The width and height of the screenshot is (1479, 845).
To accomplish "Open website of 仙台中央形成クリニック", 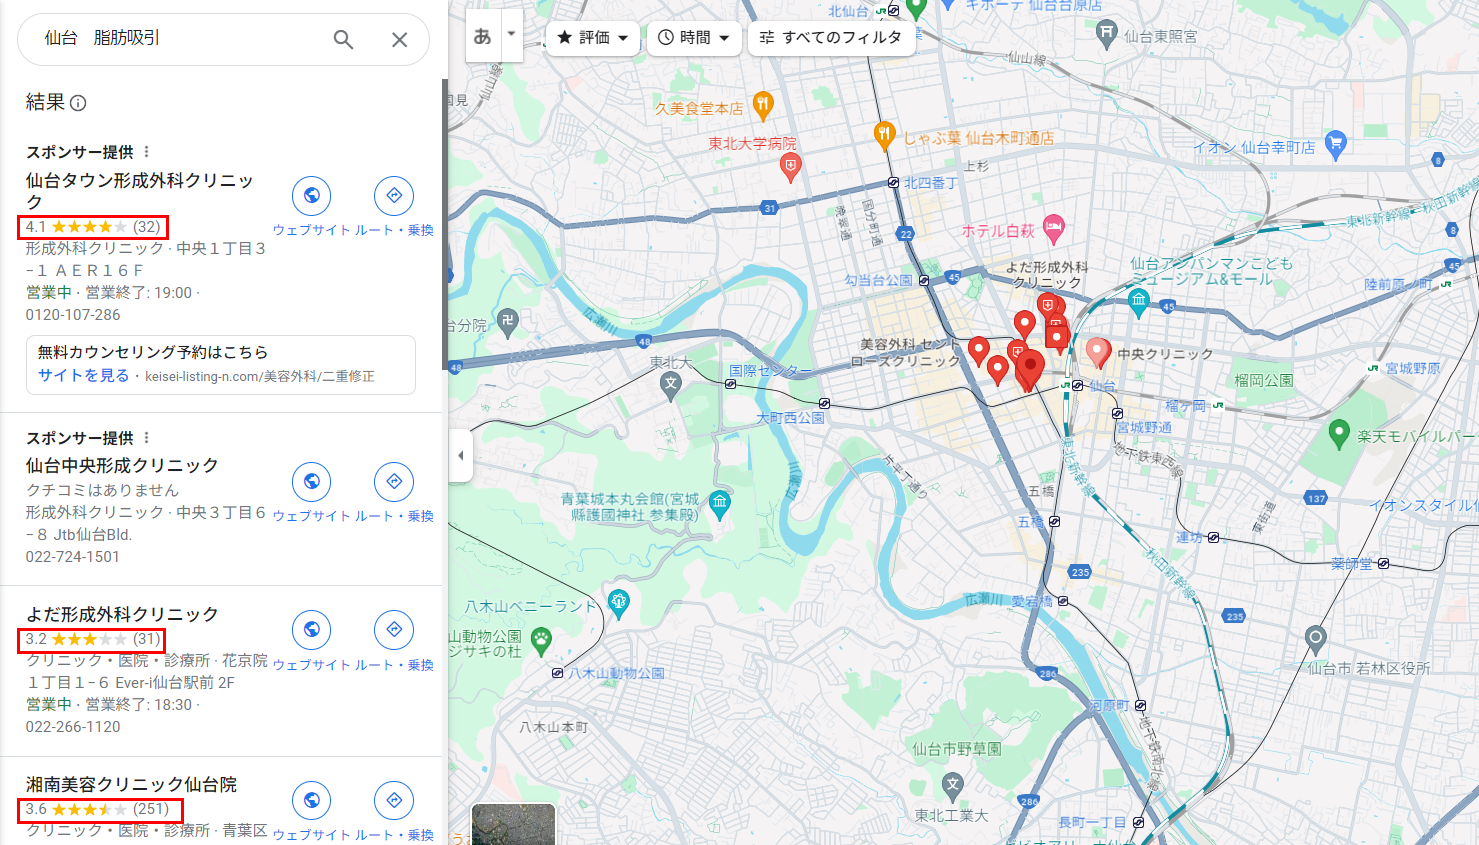I will point(312,482).
